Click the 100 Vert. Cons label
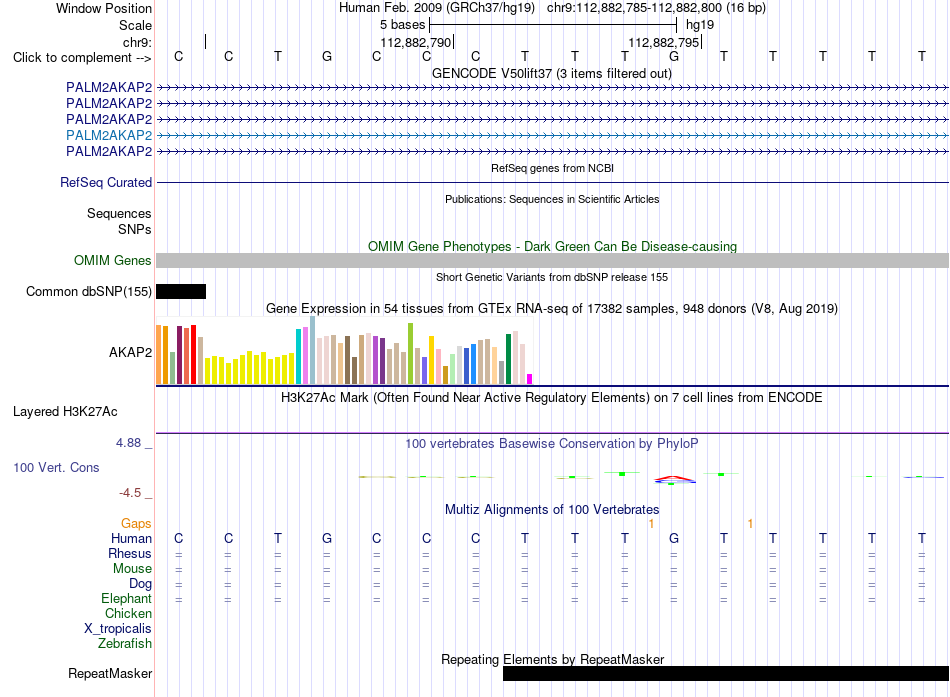950x697 pixels. 56,467
